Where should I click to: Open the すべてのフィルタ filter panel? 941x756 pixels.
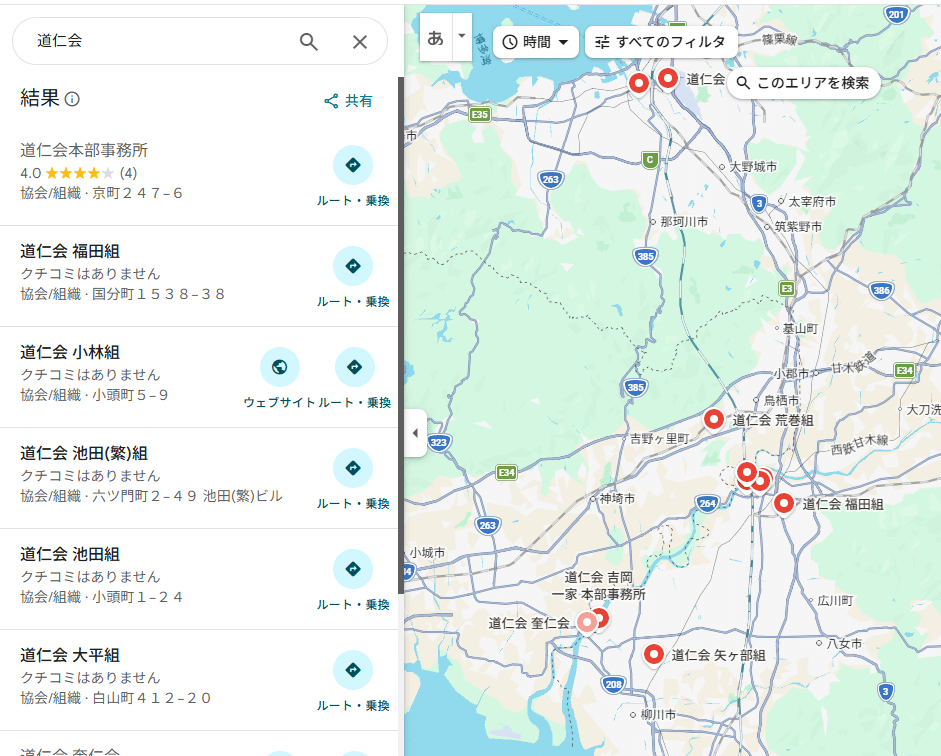point(661,42)
